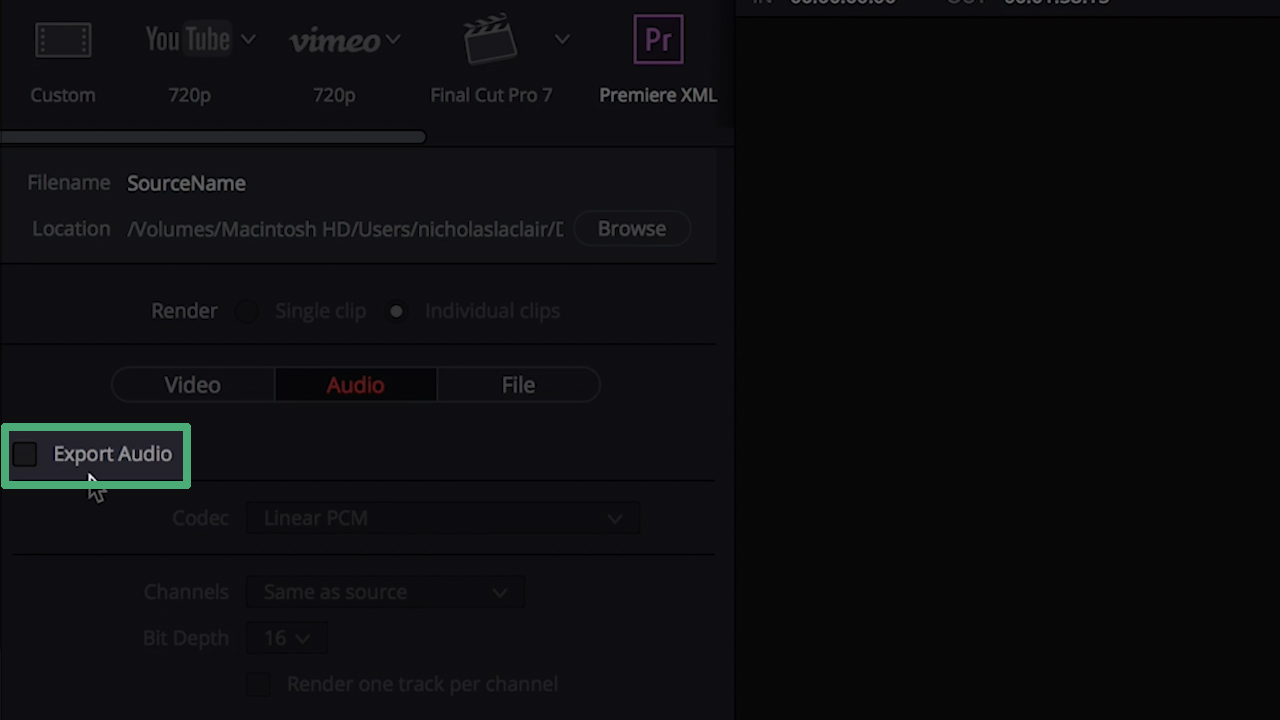
Task: Select the Custom preset icon
Action: [63, 40]
